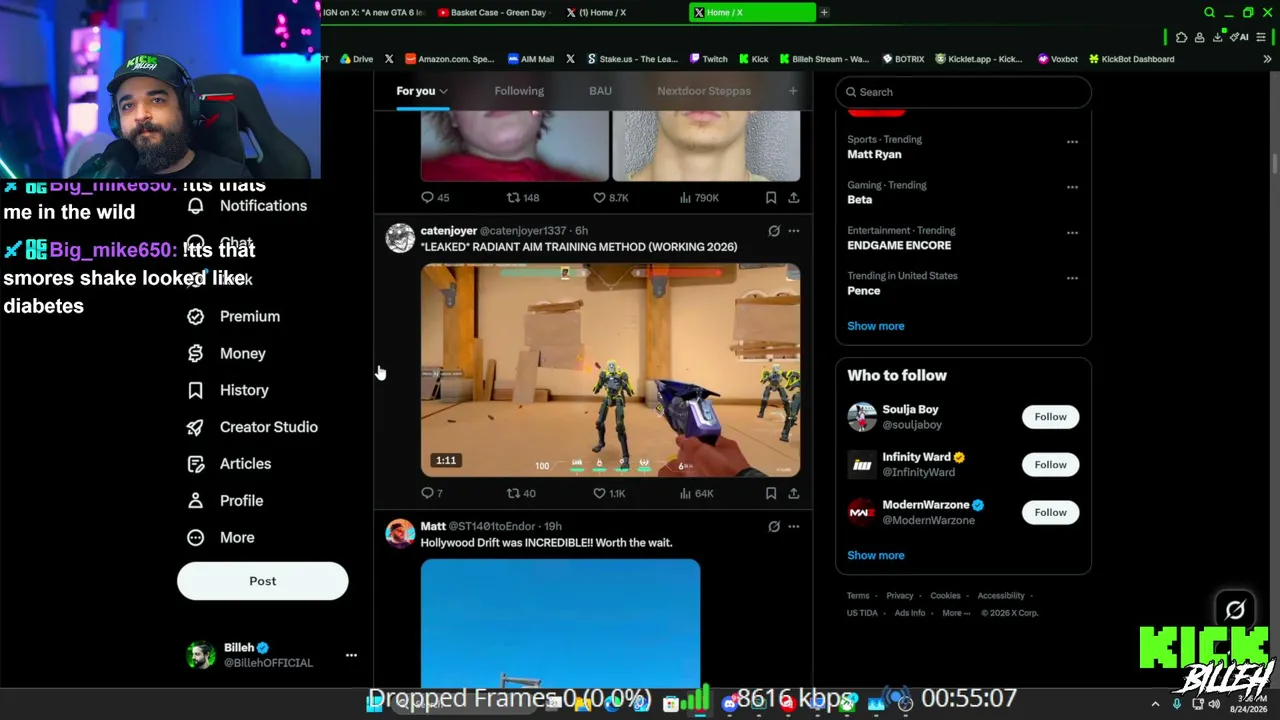Switch to the BAU tab
The height and width of the screenshot is (720, 1280).
[600, 91]
